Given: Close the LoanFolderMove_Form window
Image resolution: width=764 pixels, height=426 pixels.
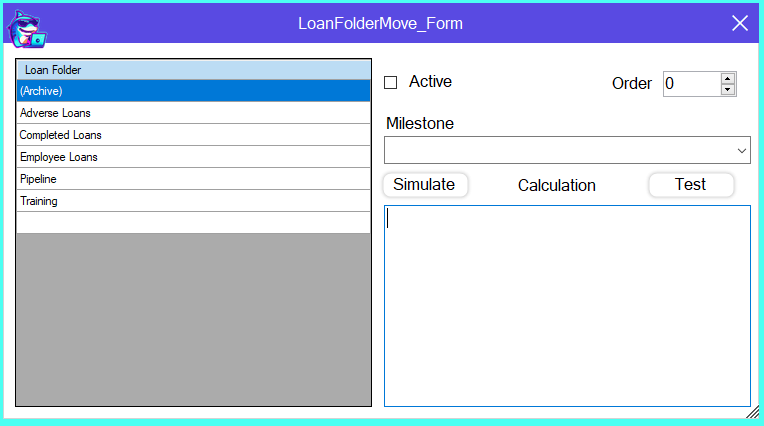Looking at the screenshot, I should (x=740, y=24).
